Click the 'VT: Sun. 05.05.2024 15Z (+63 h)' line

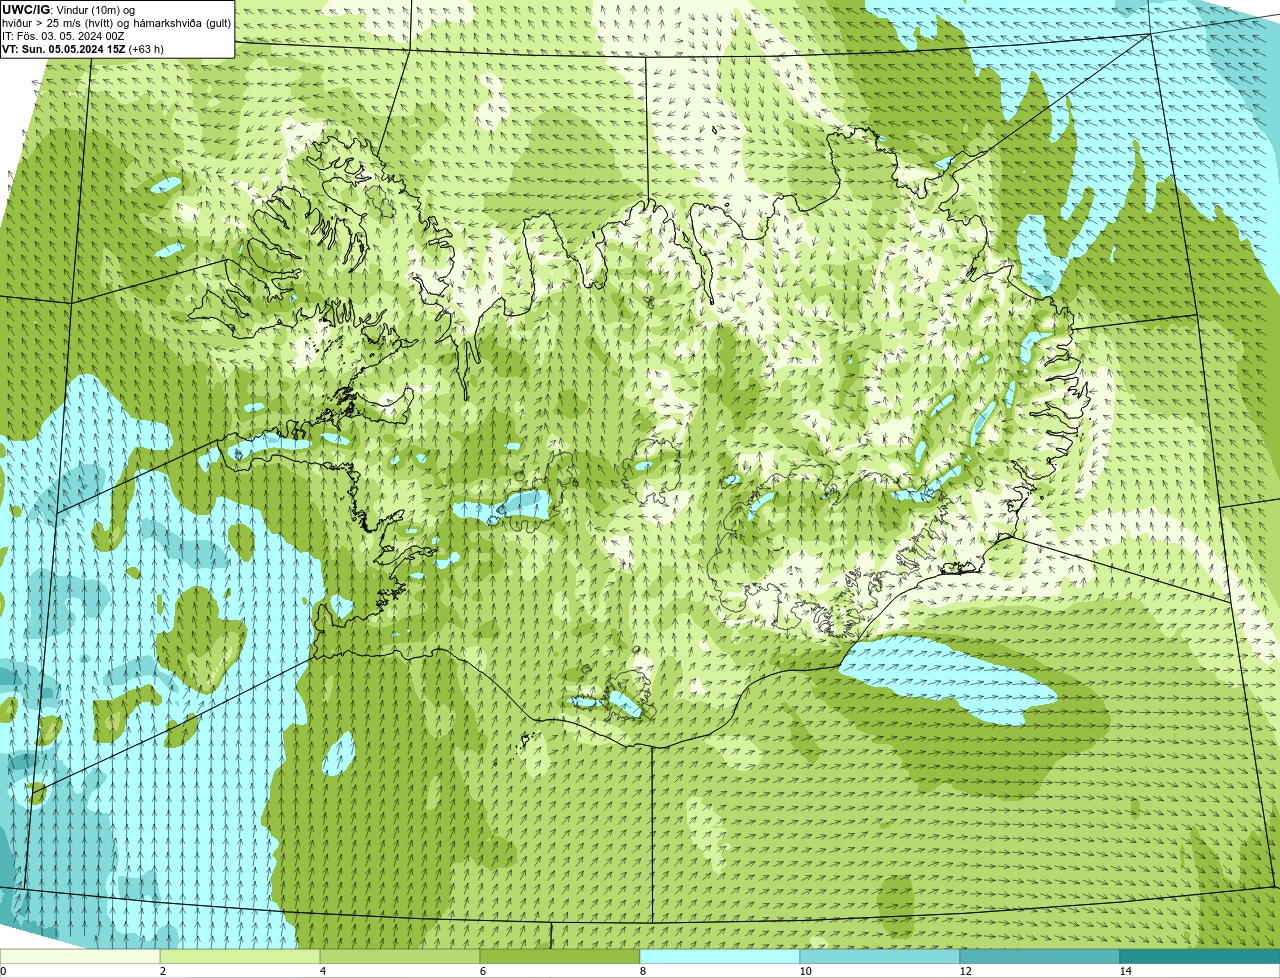pyautogui.click(x=83, y=49)
